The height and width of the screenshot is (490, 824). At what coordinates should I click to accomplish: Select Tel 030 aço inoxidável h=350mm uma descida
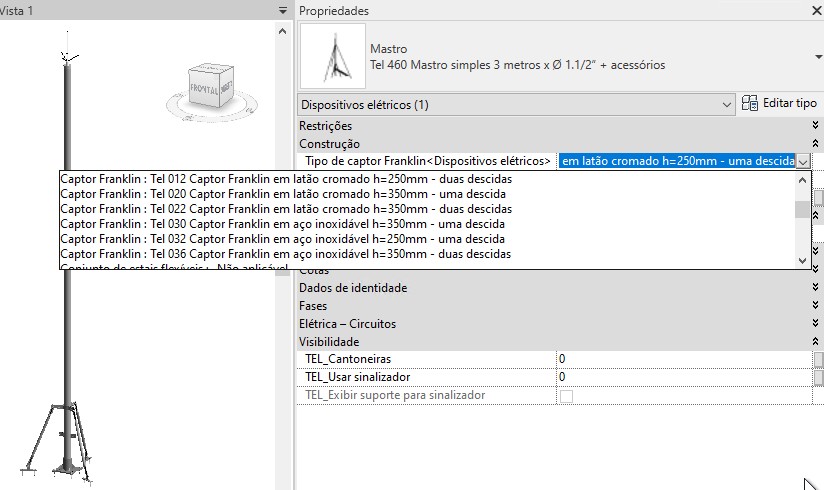click(283, 224)
